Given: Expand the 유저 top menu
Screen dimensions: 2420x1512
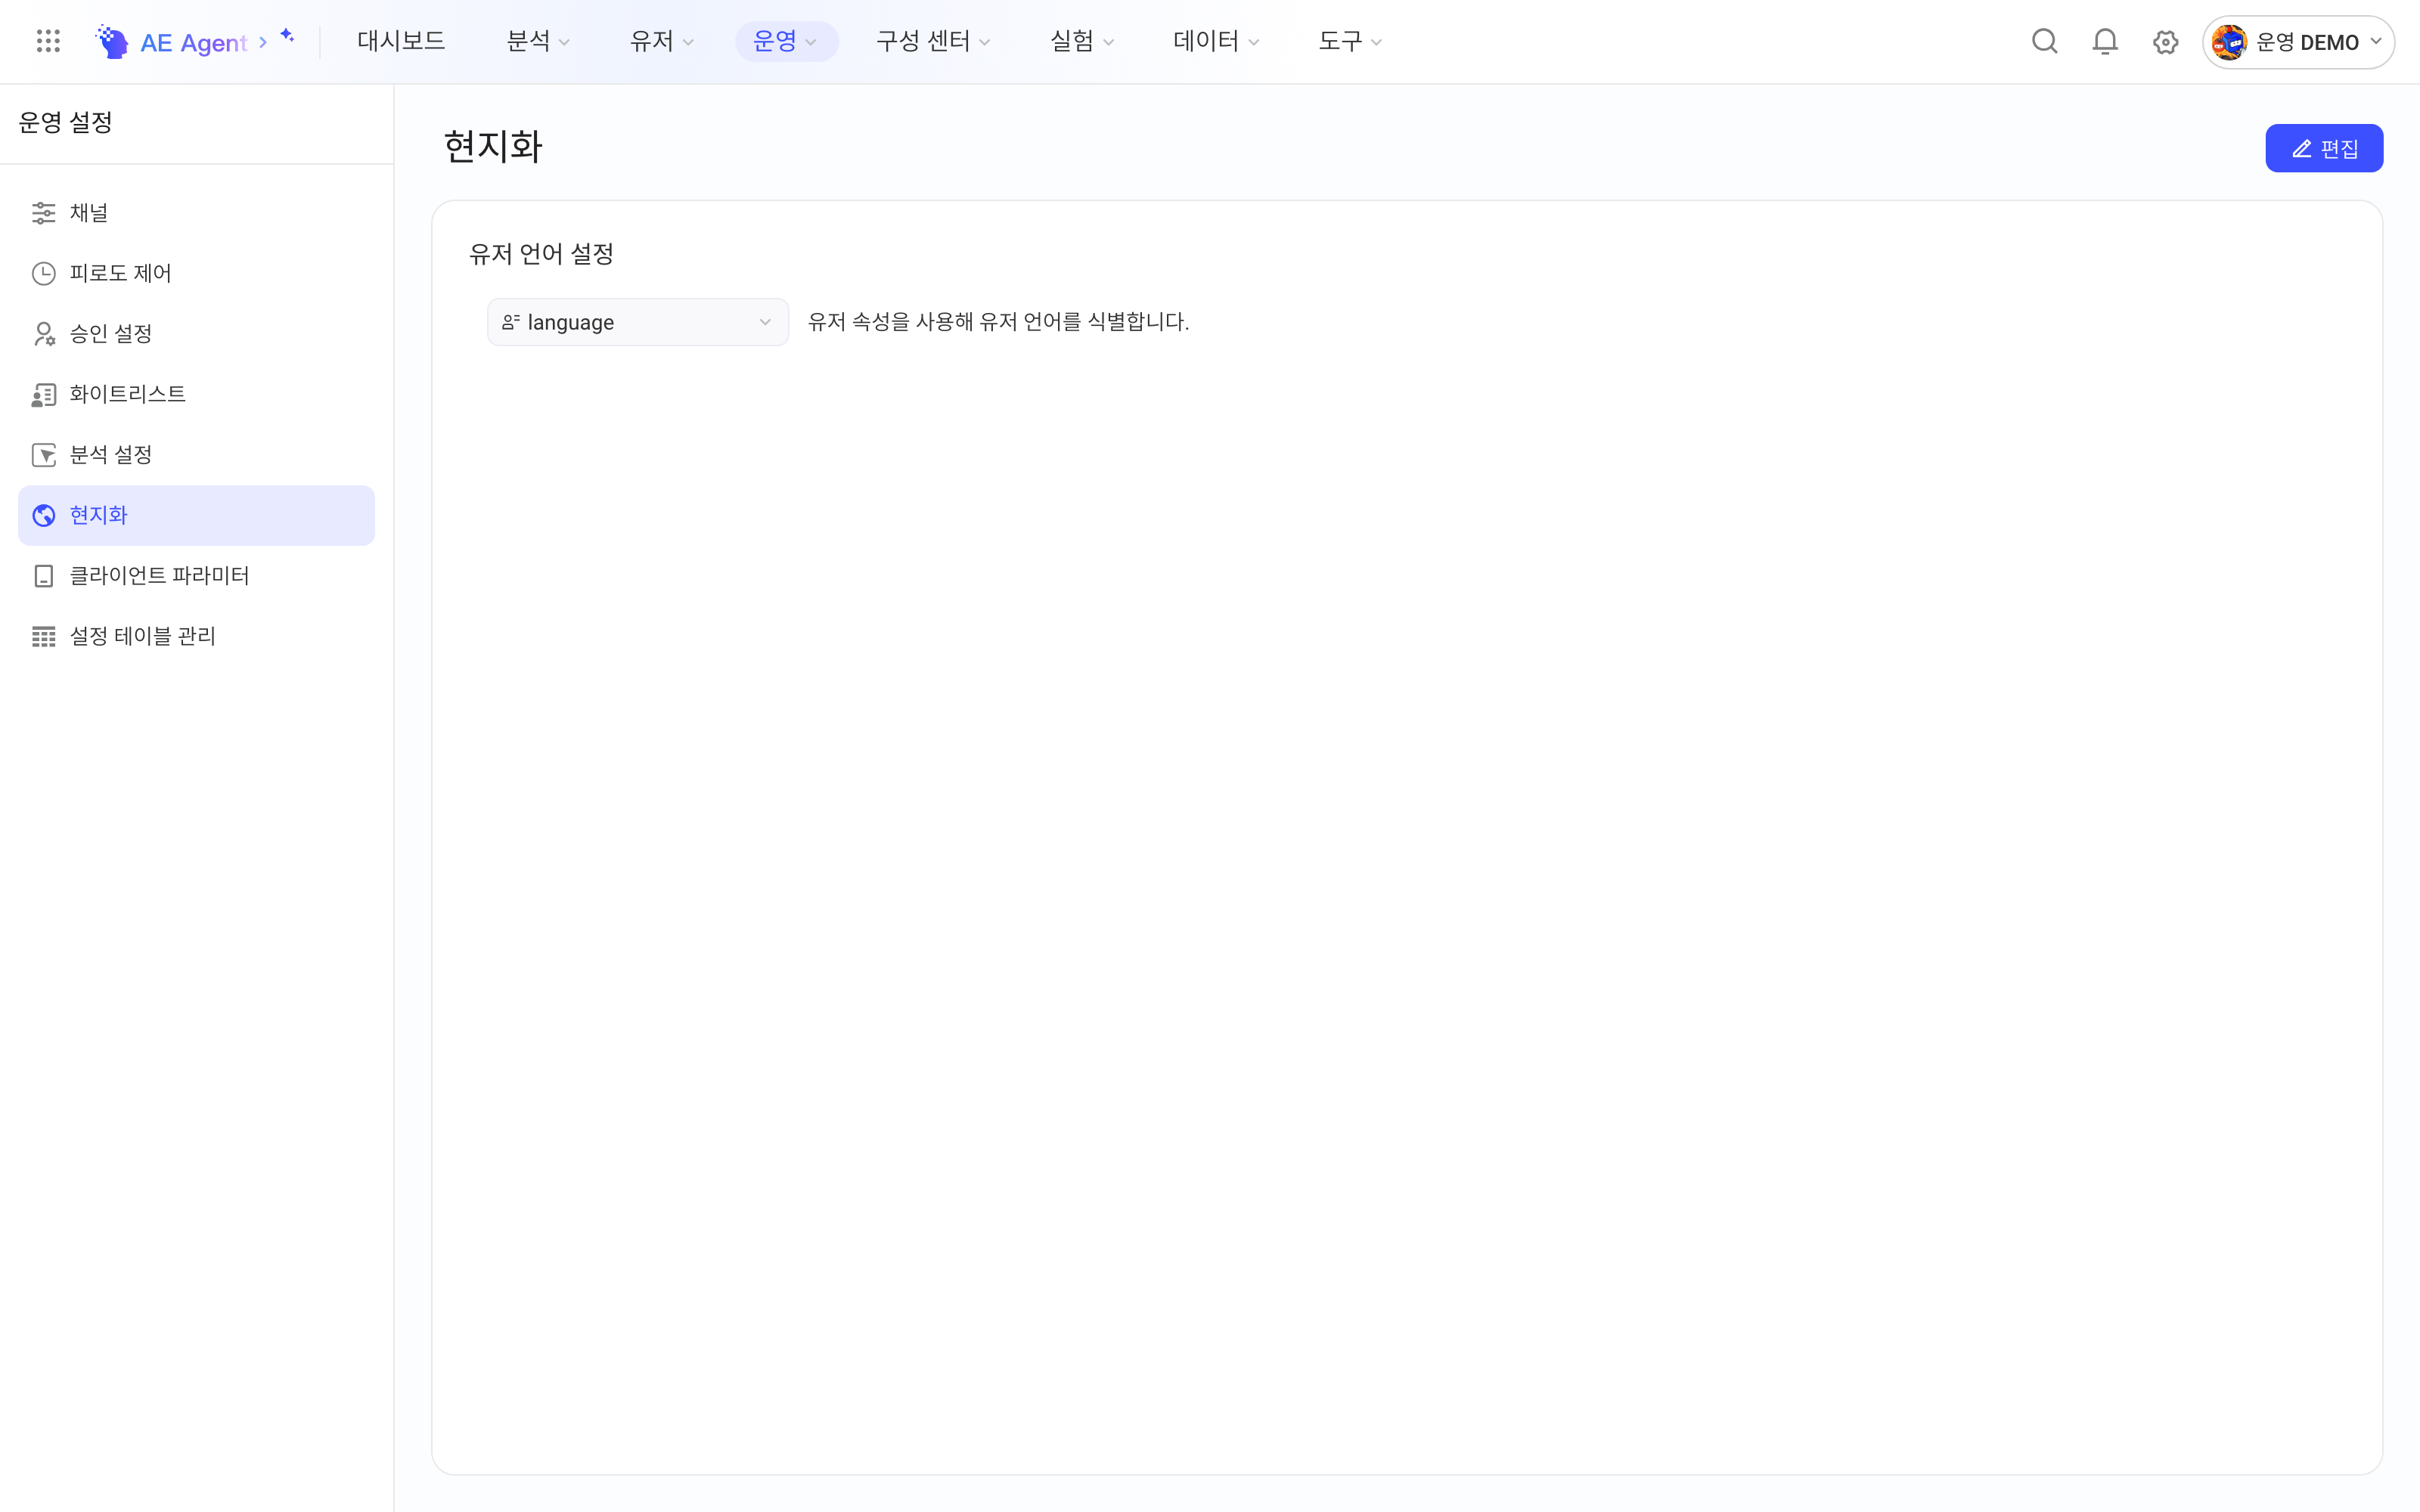Looking at the screenshot, I should pyautogui.click(x=661, y=41).
